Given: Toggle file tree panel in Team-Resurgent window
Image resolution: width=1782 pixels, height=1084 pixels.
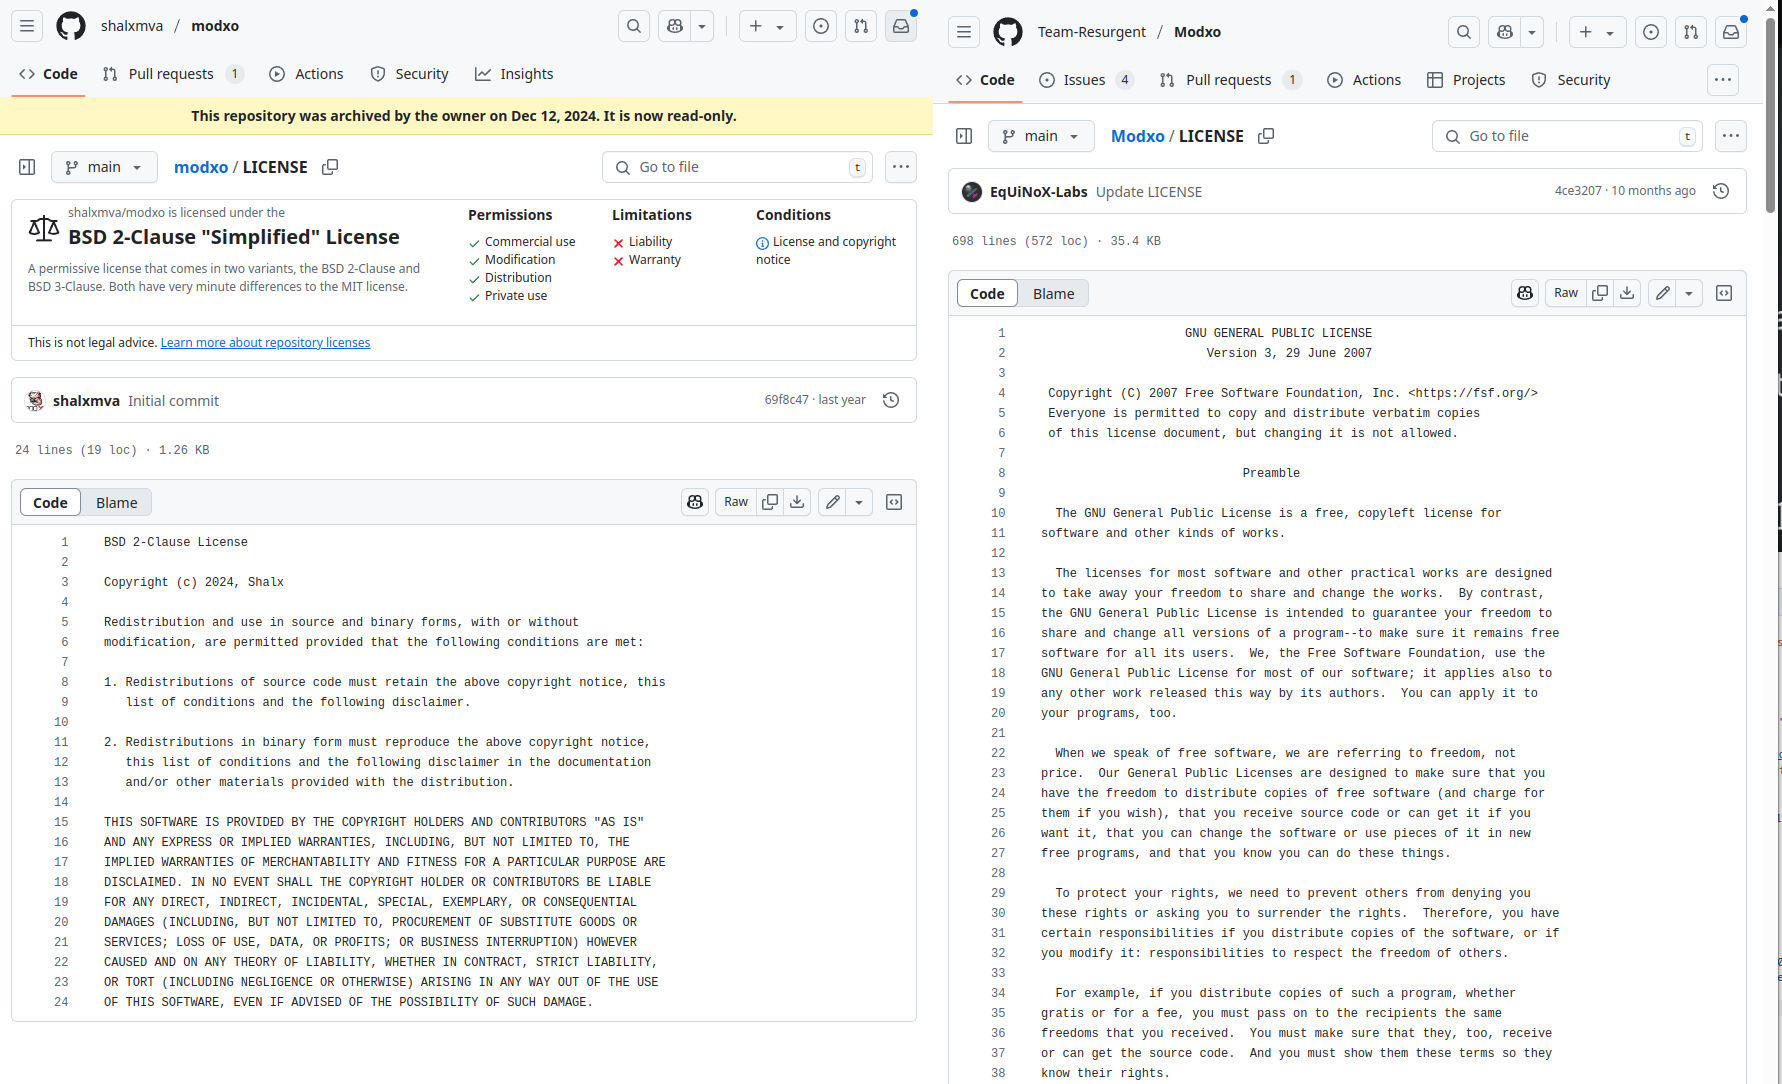Looking at the screenshot, I should coord(964,136).
